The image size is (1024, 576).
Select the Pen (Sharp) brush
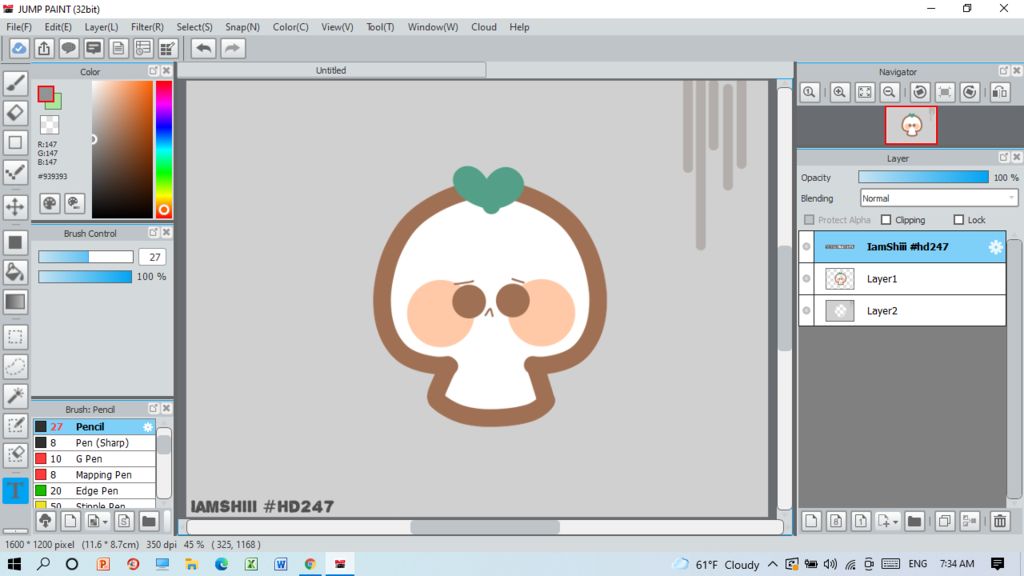click(95, 443)
